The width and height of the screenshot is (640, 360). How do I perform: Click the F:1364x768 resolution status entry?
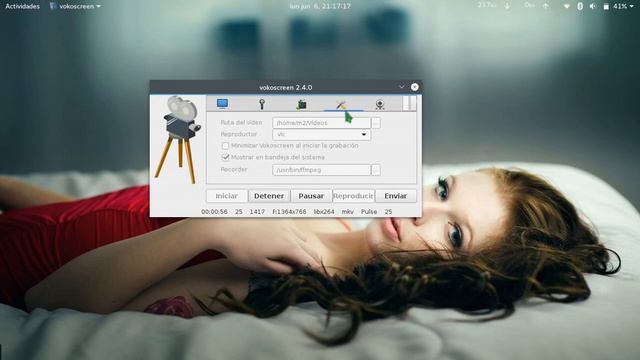click(x=289, y=212)
